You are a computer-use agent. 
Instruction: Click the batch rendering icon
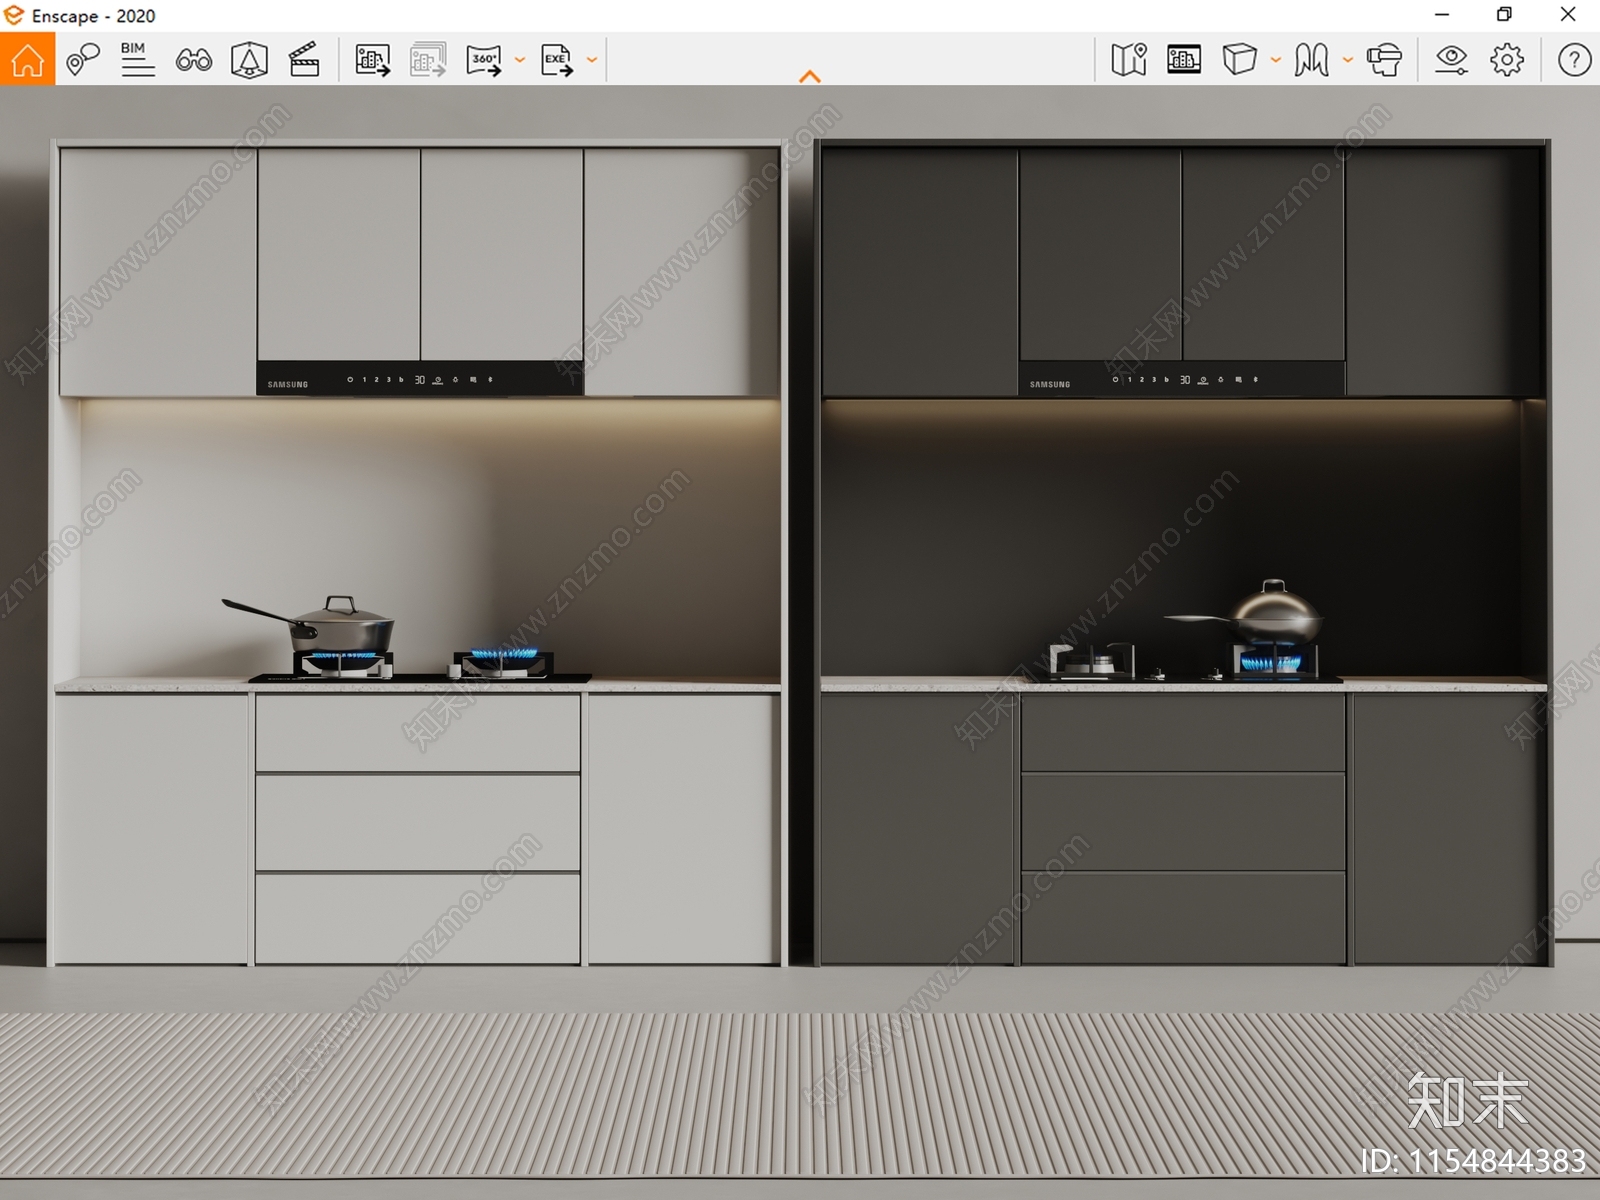428,60
